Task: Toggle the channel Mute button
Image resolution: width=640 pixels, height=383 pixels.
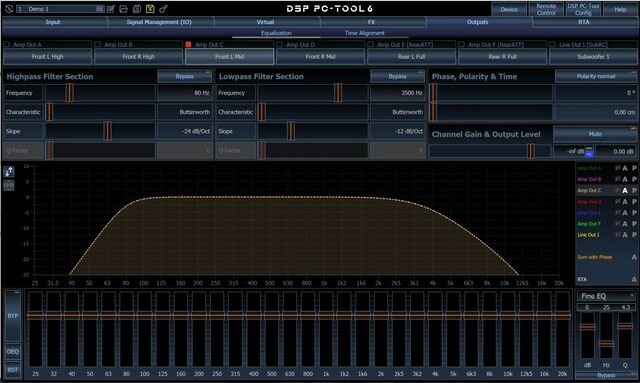Action: point(595,134)
